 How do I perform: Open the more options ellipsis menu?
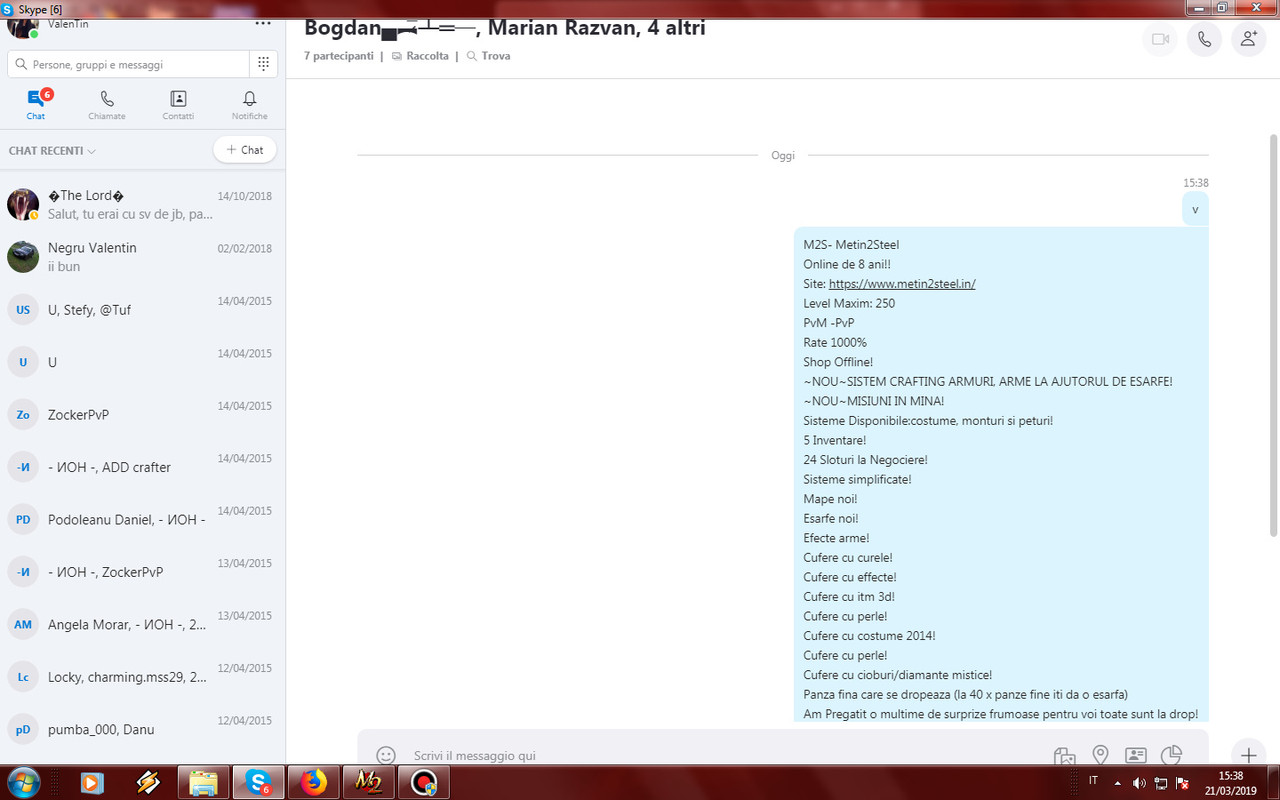point(263,23)
